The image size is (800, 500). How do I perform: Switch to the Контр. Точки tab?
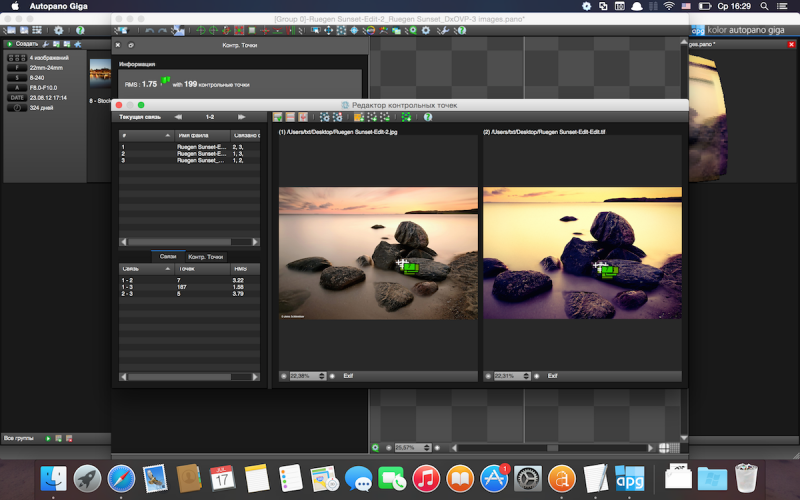(x=206, y=257)
